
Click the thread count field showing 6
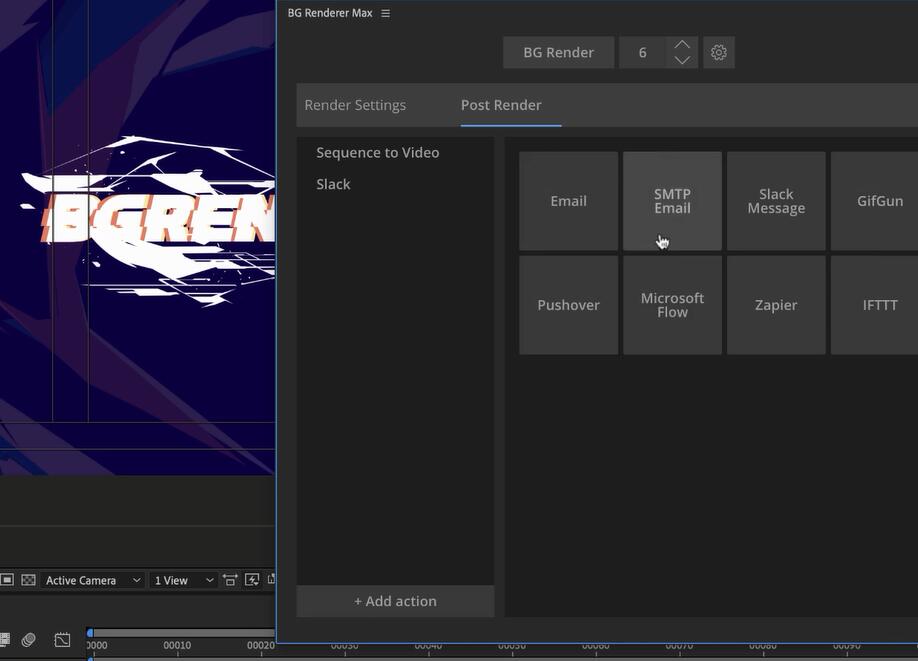pyautogui.click(x=642, y=53)
